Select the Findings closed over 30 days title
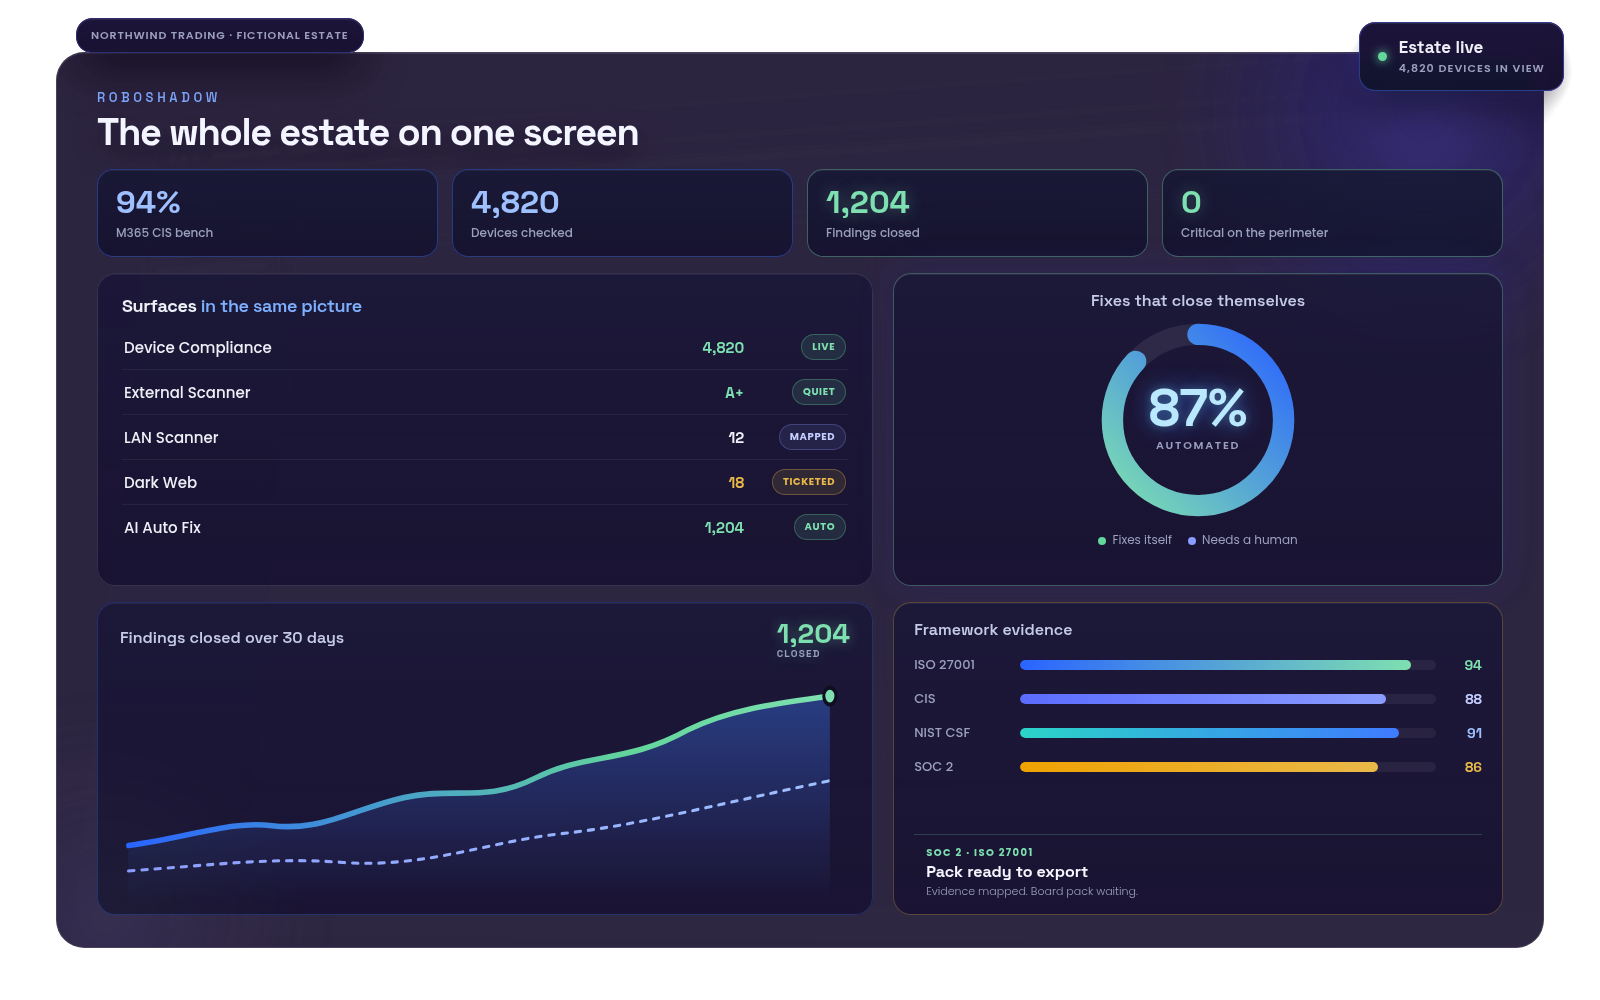The height and width of the screenshot is (1000, 1600). tap(232, 638)
